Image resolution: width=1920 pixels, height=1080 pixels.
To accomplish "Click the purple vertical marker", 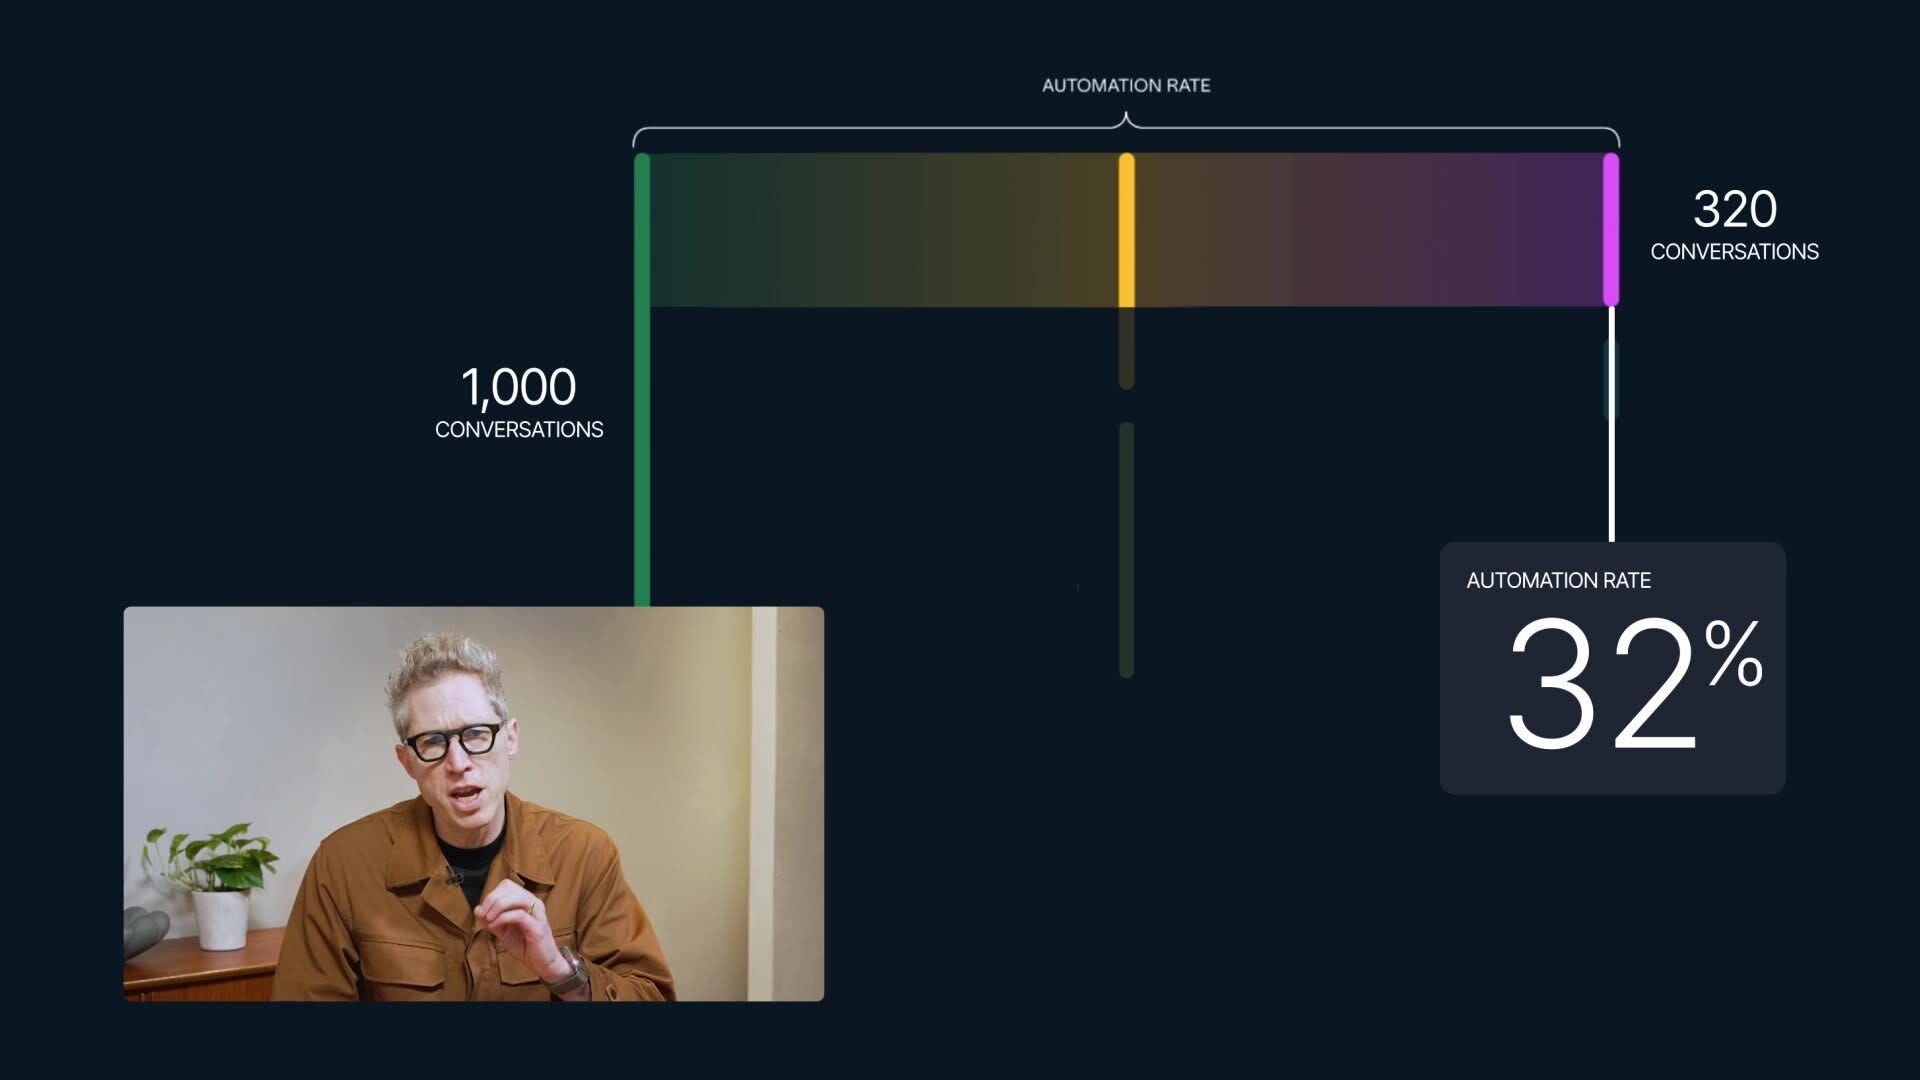I will pos(1610,230).
